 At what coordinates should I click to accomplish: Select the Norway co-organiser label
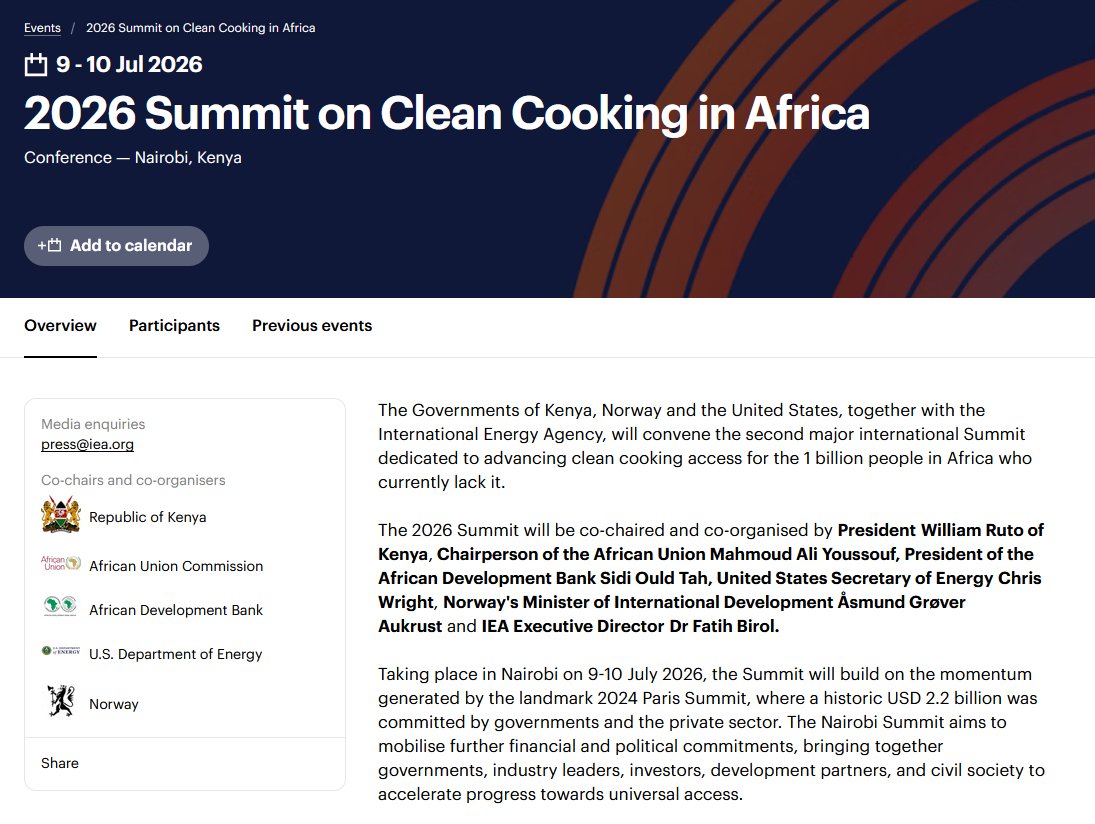tap(114, 704)
